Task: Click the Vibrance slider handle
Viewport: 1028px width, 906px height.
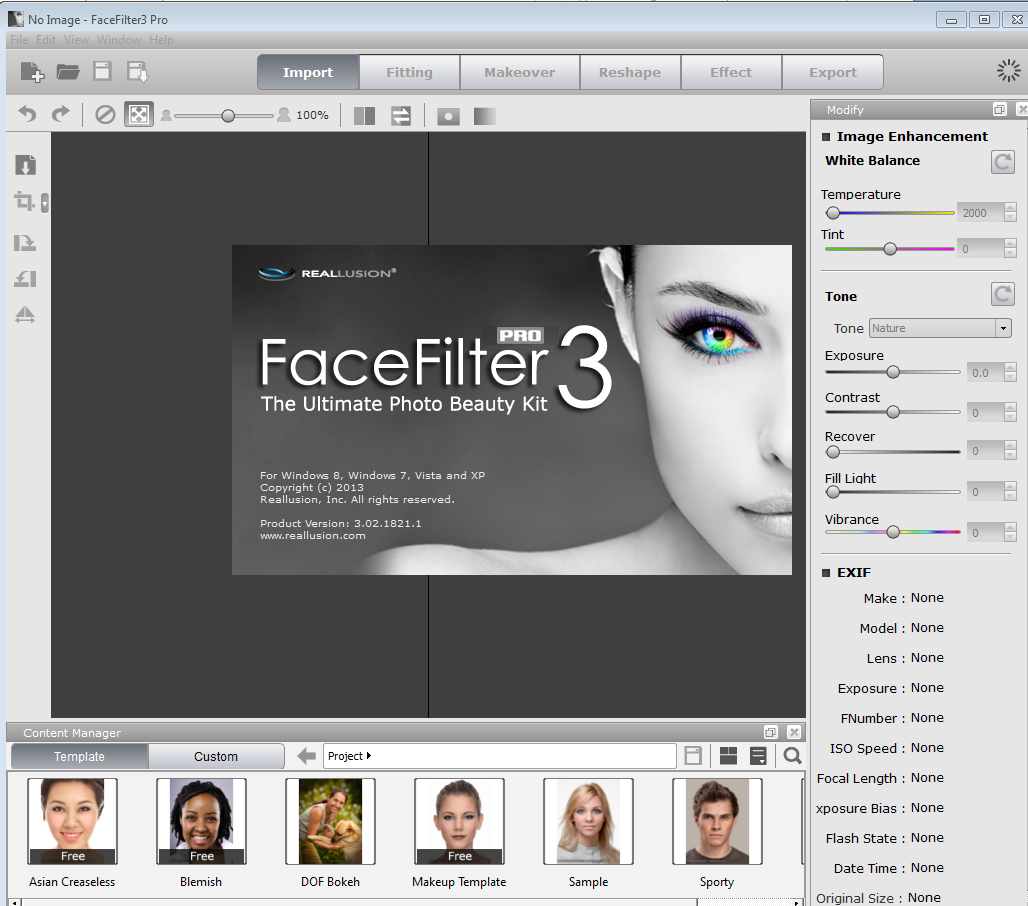Action: [893, 532]
